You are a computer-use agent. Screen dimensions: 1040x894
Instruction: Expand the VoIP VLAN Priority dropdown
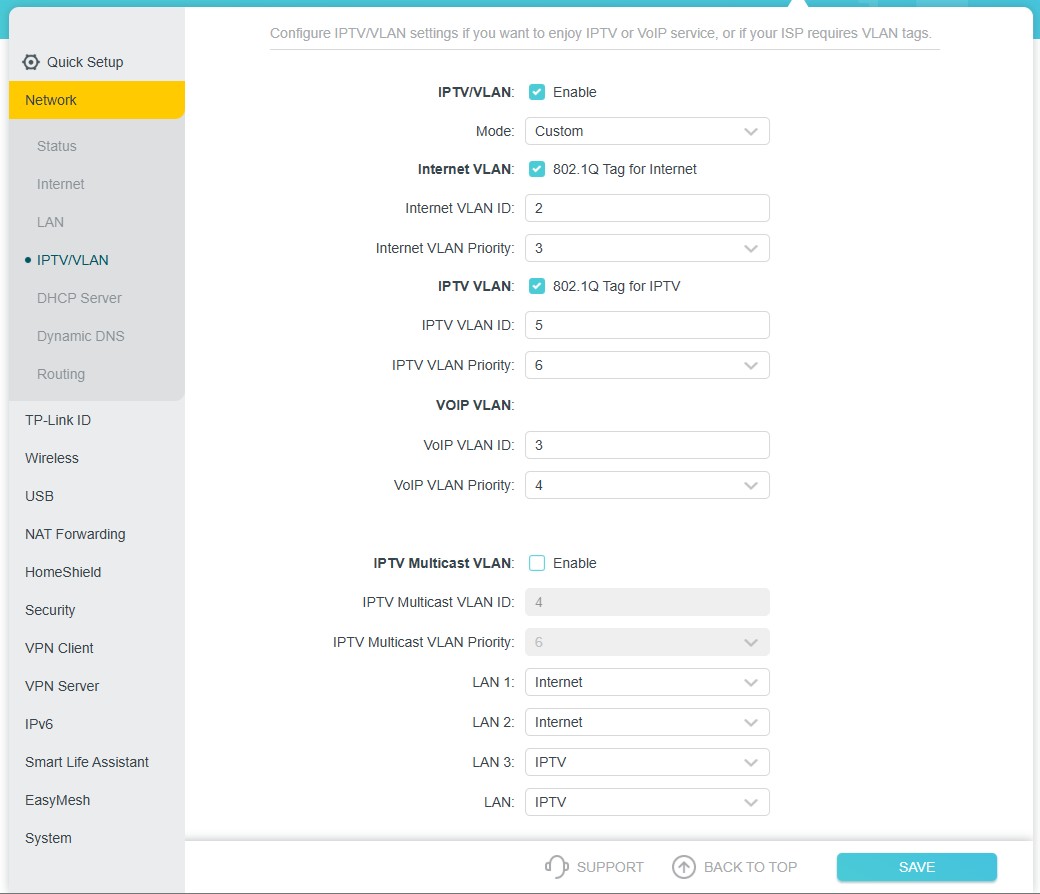pos(647,485)
